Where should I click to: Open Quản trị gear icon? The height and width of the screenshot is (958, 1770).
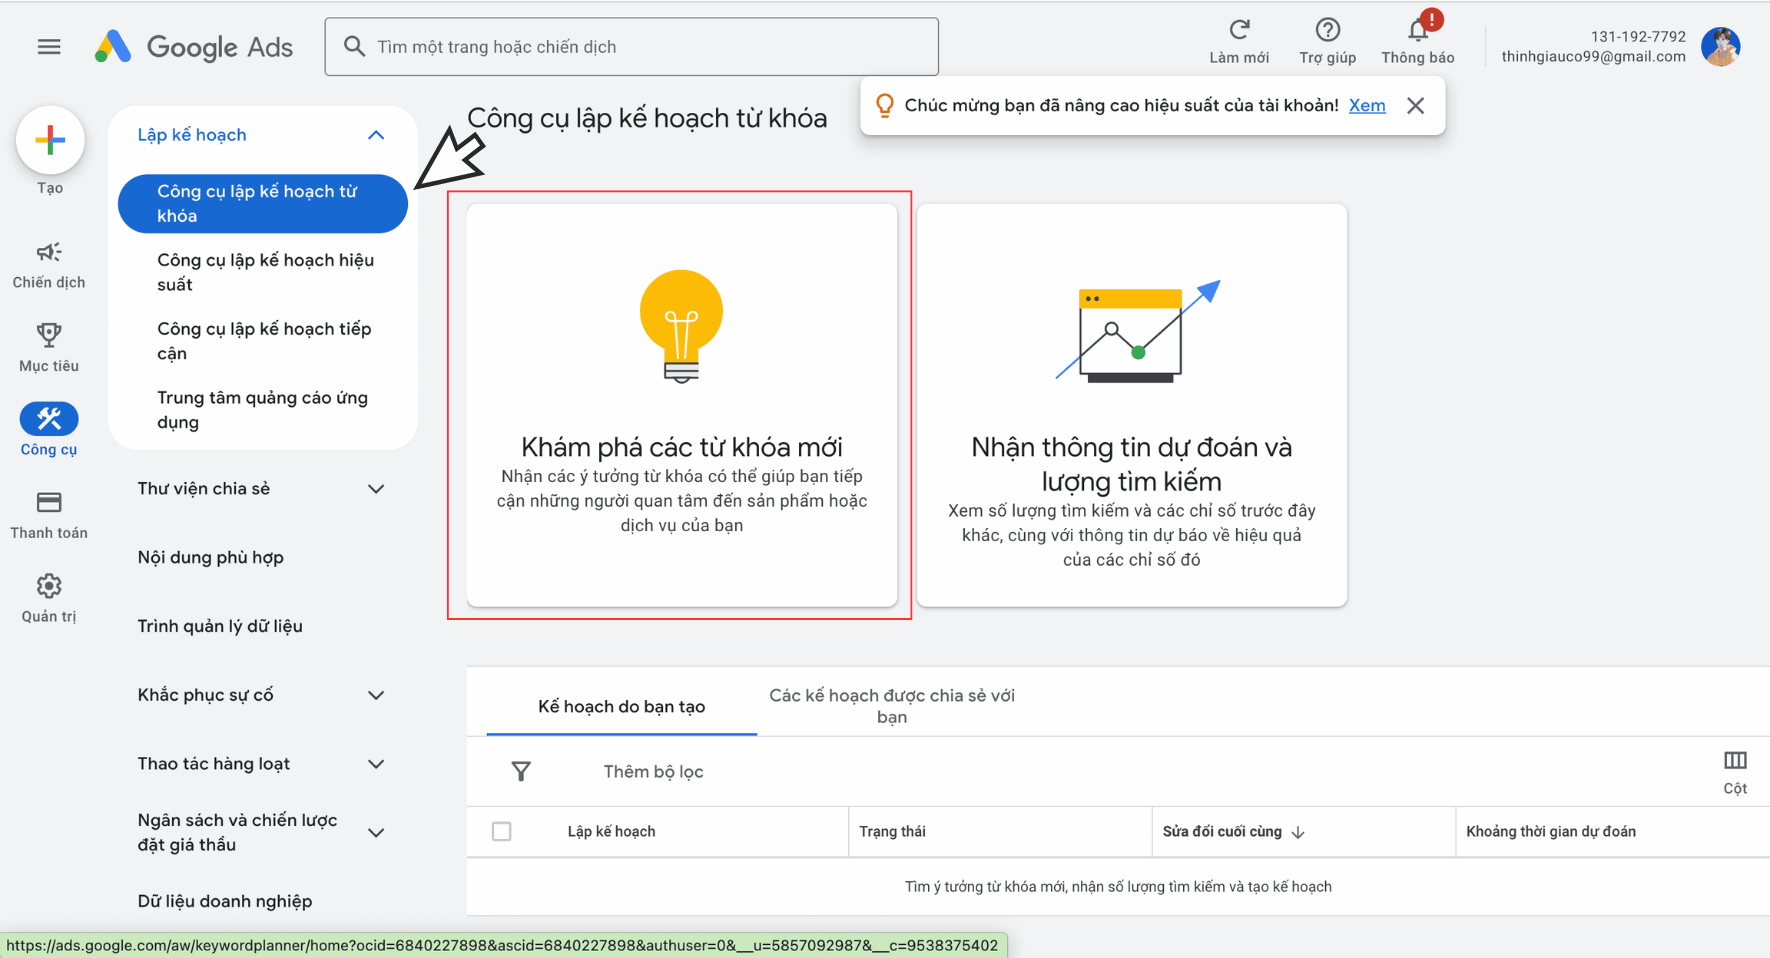click(49, 586)
